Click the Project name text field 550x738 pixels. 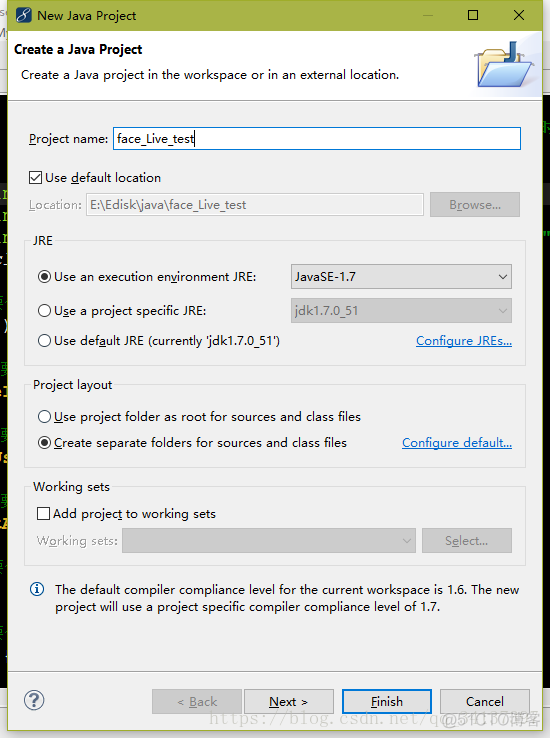tap(317, 138)
